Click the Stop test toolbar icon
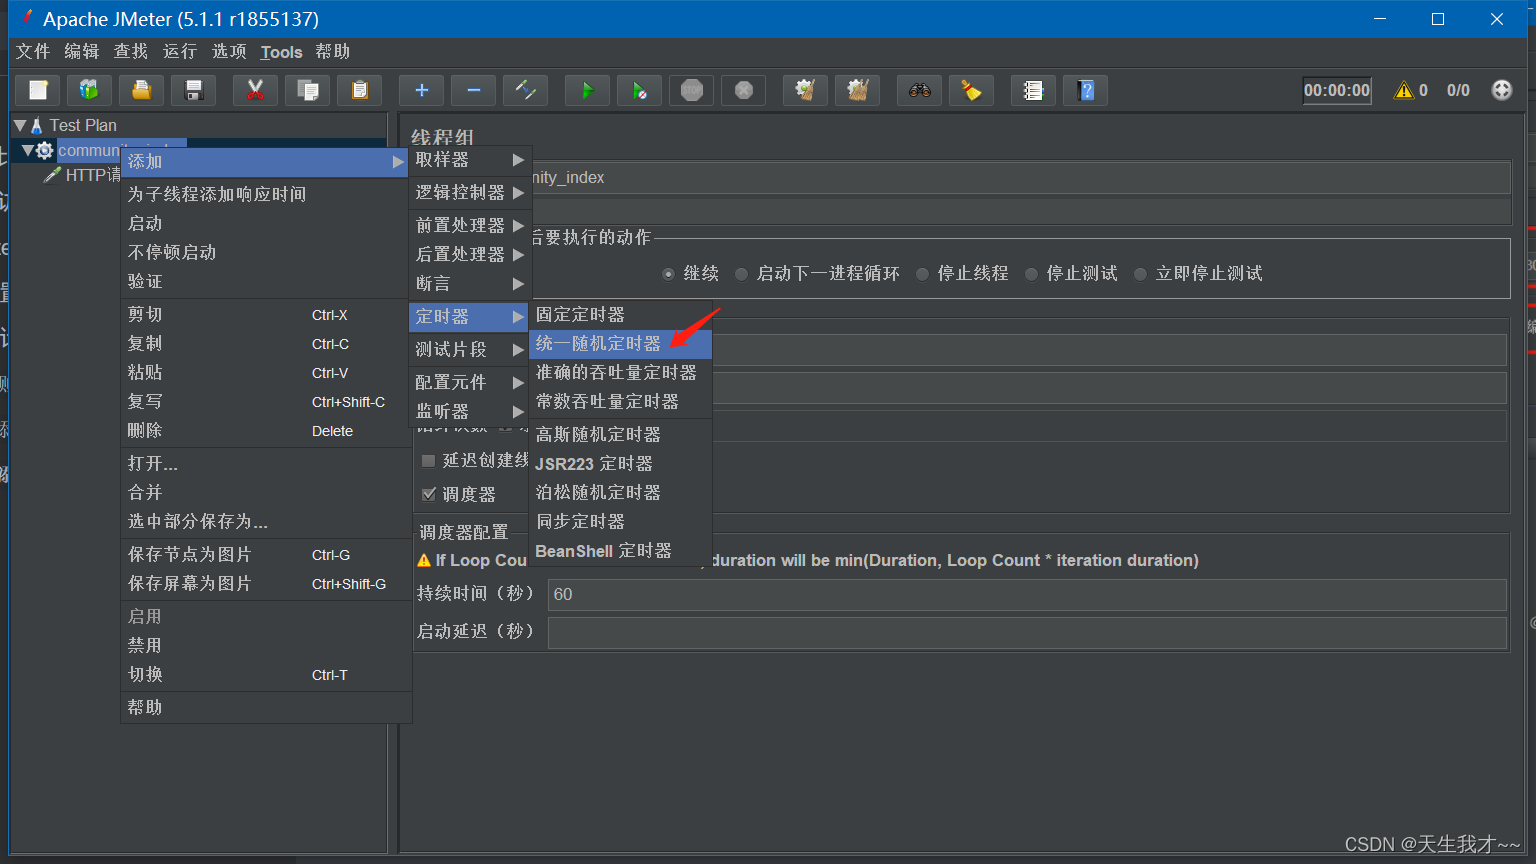The width and height of the screenshot is (1536, 864). 692,91
